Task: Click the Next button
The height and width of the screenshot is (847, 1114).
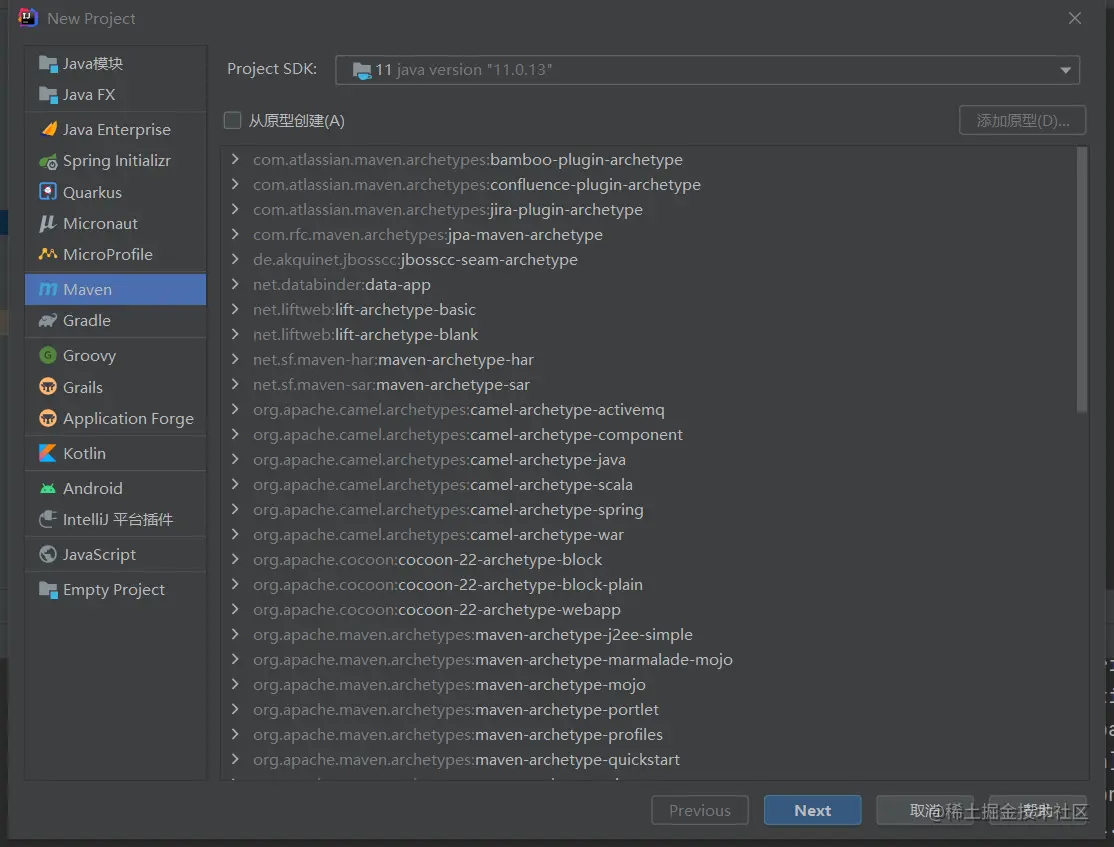Action: pos(813,810)
